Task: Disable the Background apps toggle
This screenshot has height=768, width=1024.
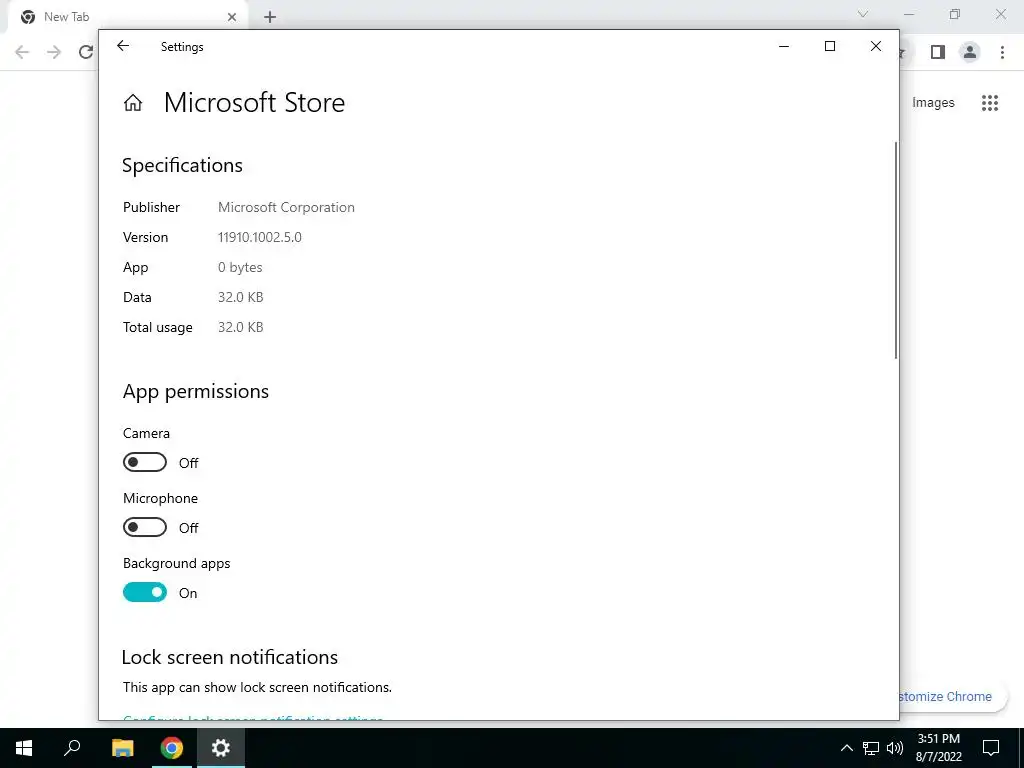Action: tap(145, 592)
